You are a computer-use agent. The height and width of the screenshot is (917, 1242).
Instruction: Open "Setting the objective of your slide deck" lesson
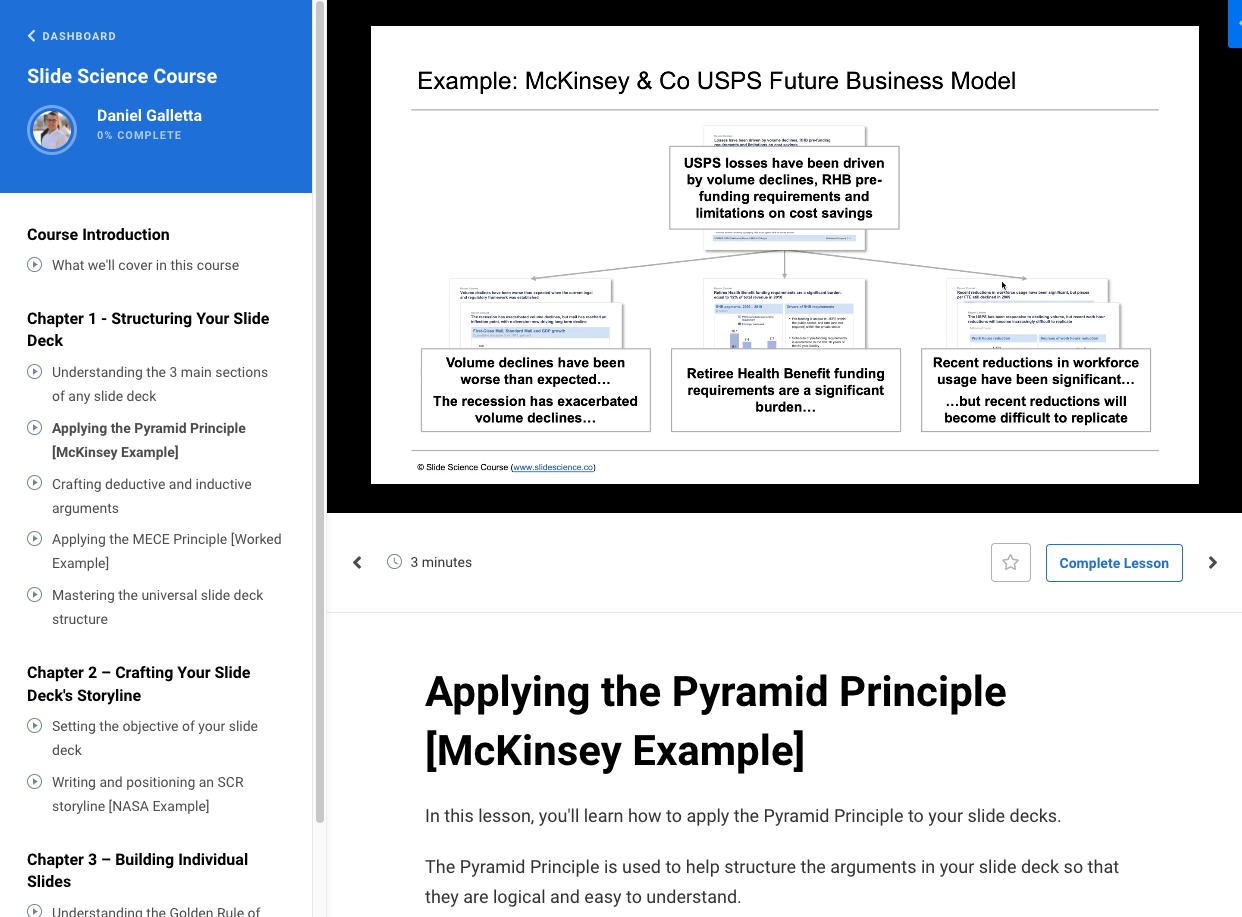click(155, 738)
